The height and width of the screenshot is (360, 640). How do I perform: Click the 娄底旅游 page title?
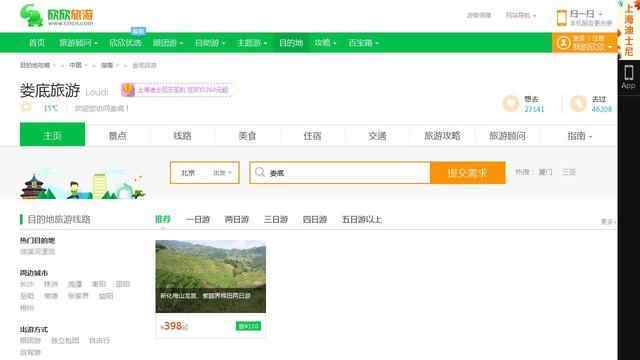(50, 91)
